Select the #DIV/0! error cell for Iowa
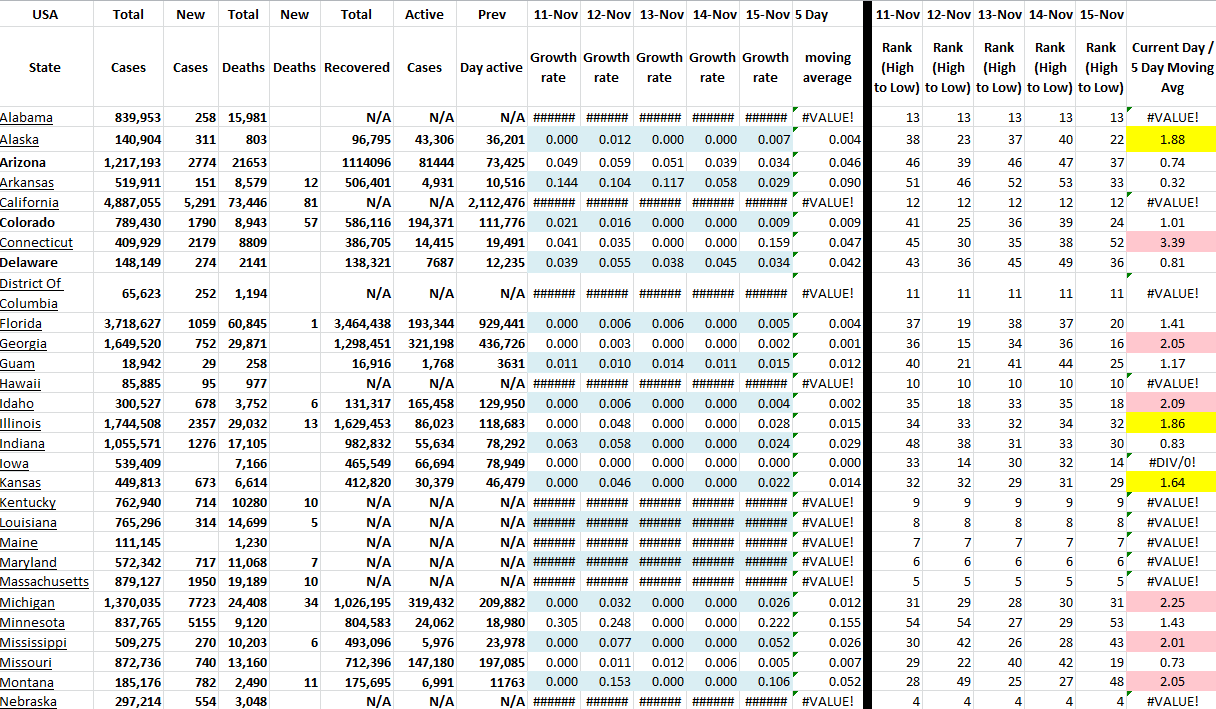Screen dimensions: 1216x709 (x=1171, y=463)
